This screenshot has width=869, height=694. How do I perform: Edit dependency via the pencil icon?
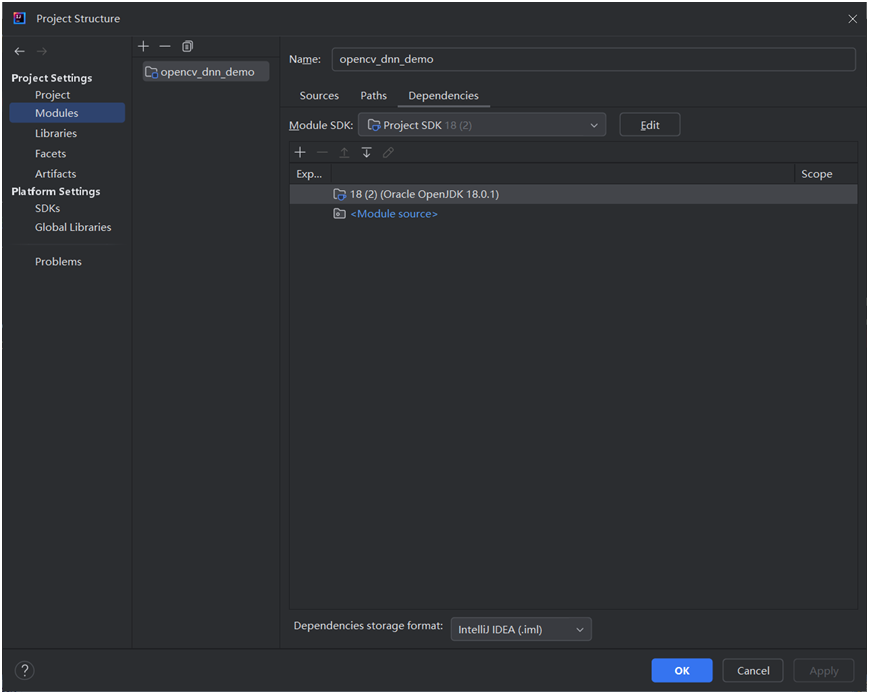click(388, 152)
